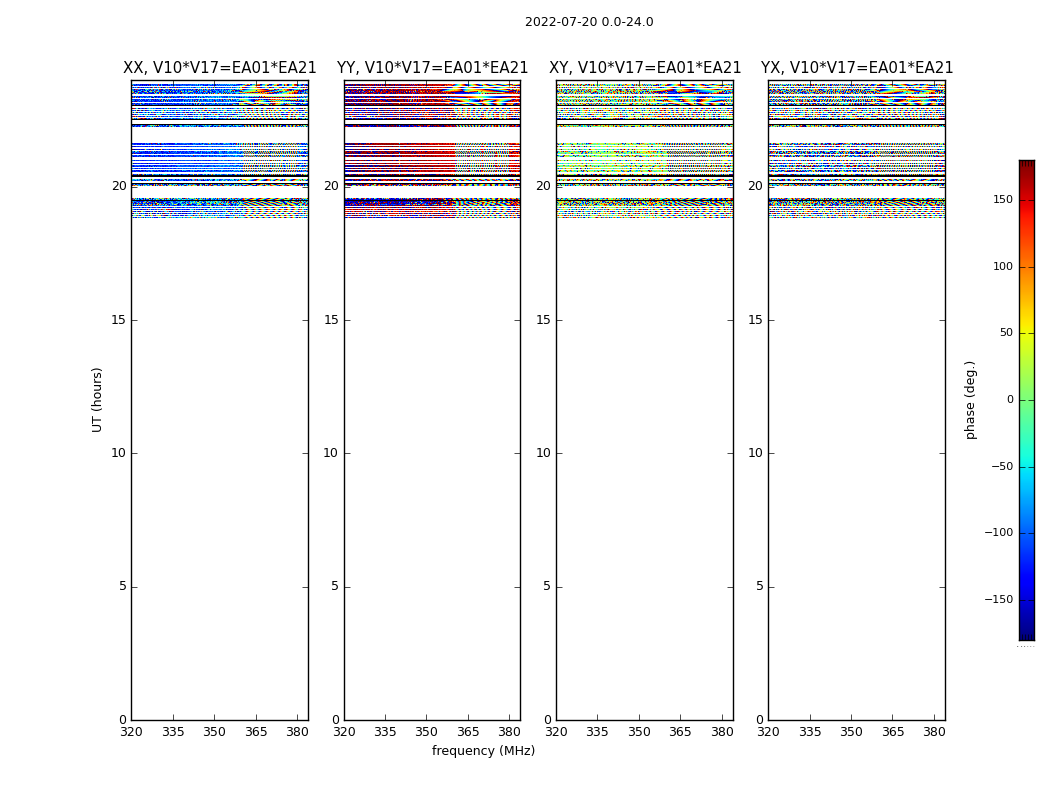
Task: Click the XY panel title
Action: click(x=645, y=68)
